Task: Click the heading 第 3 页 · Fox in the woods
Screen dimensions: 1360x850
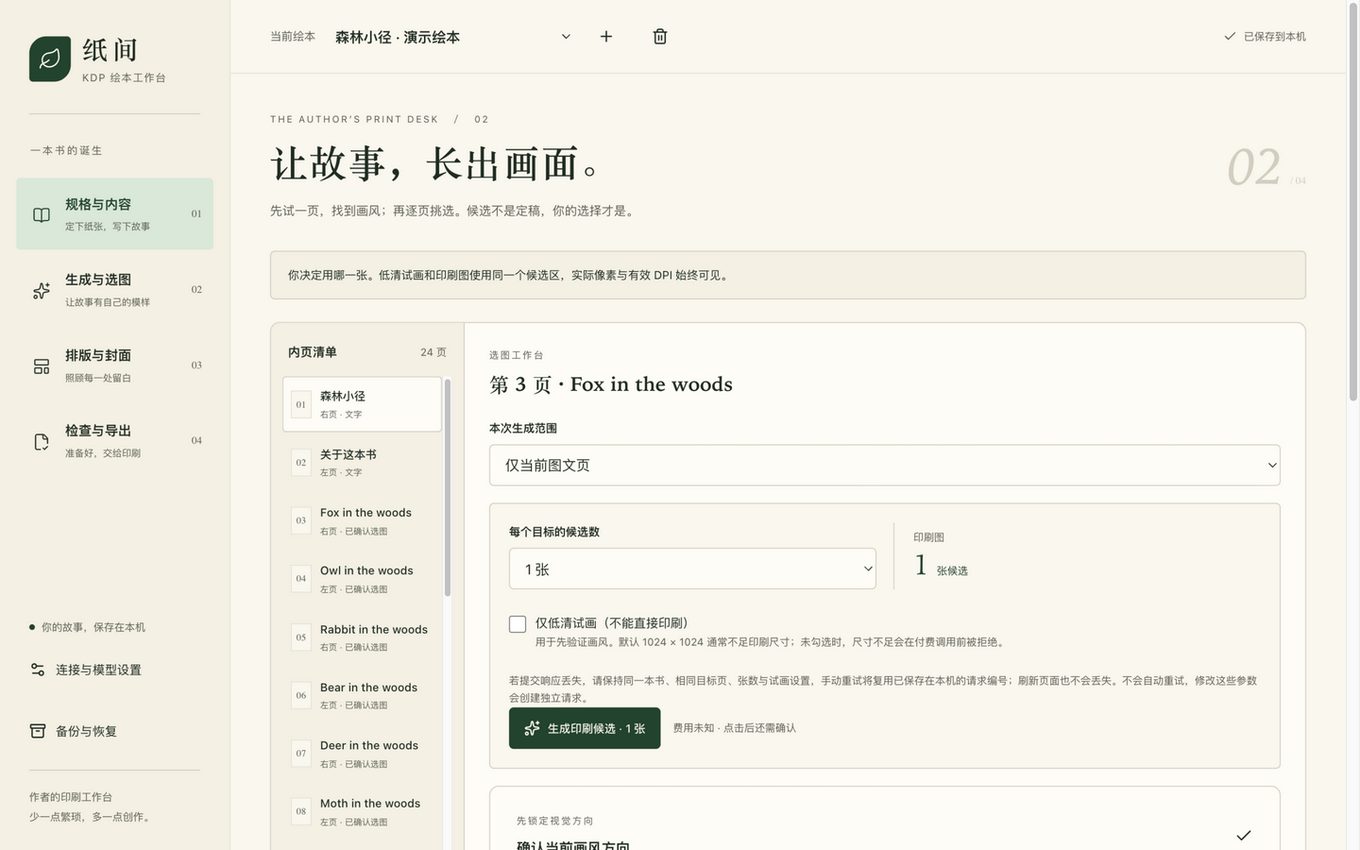Action: pos(611,385)
